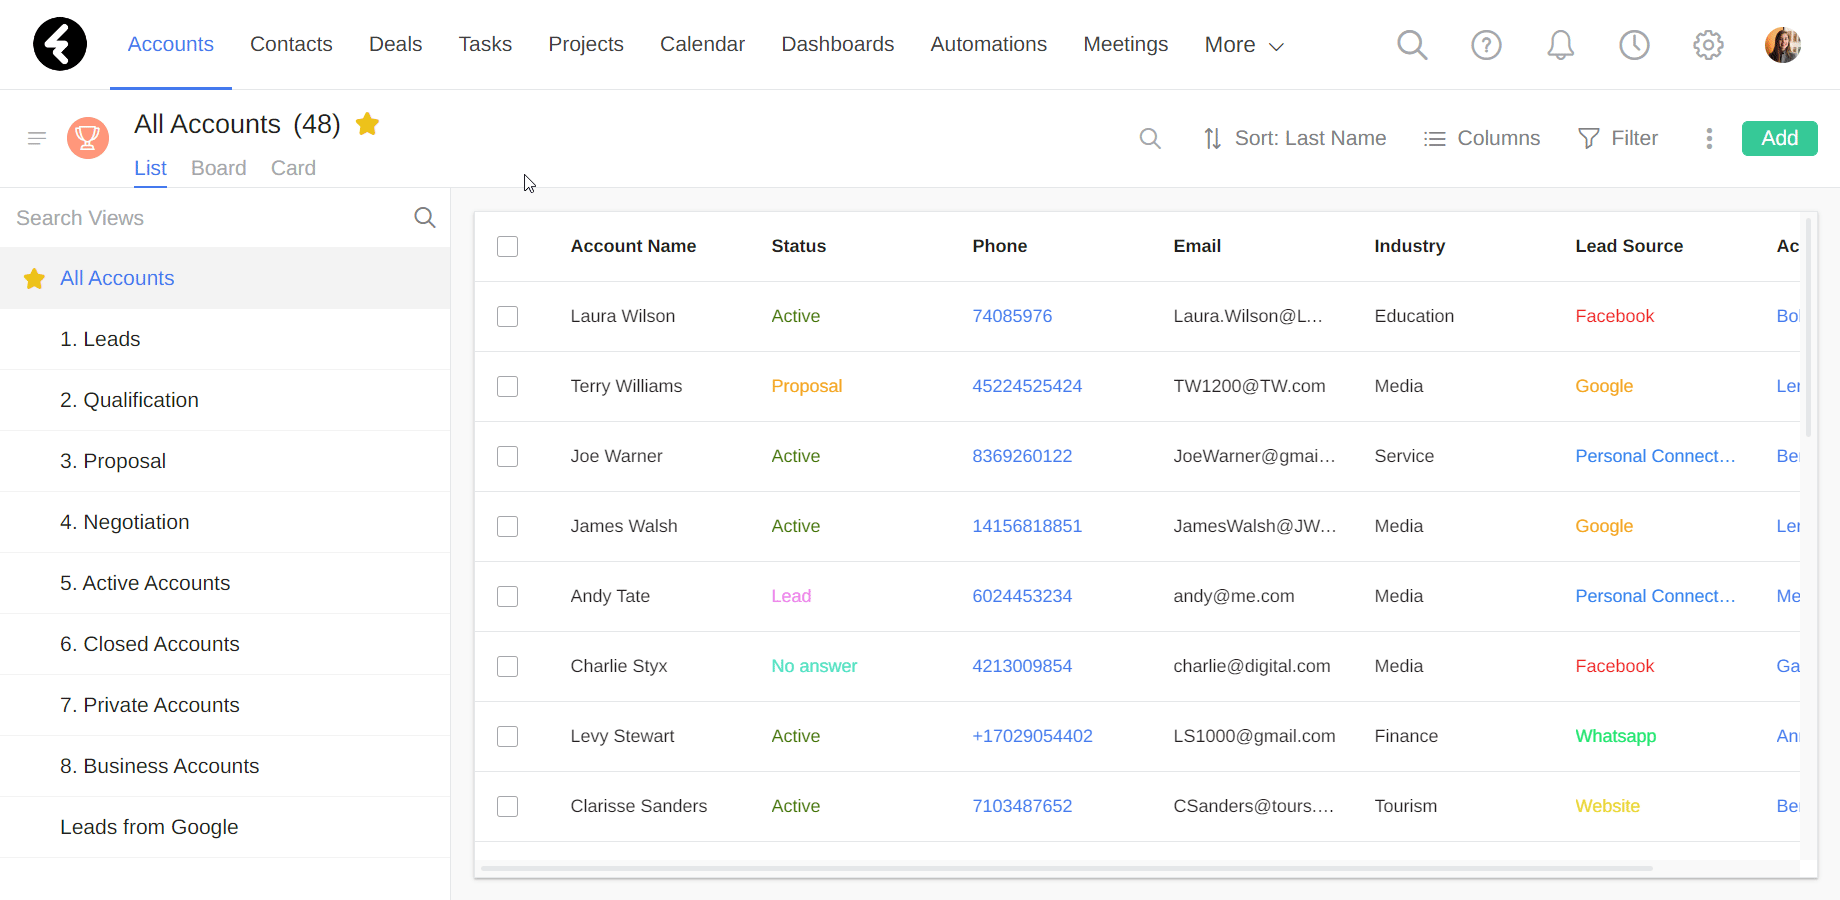This screenshot has height=900, width=1840.
Task: Click the vertical table scrollbar
Action: (x=1808, y=326)
